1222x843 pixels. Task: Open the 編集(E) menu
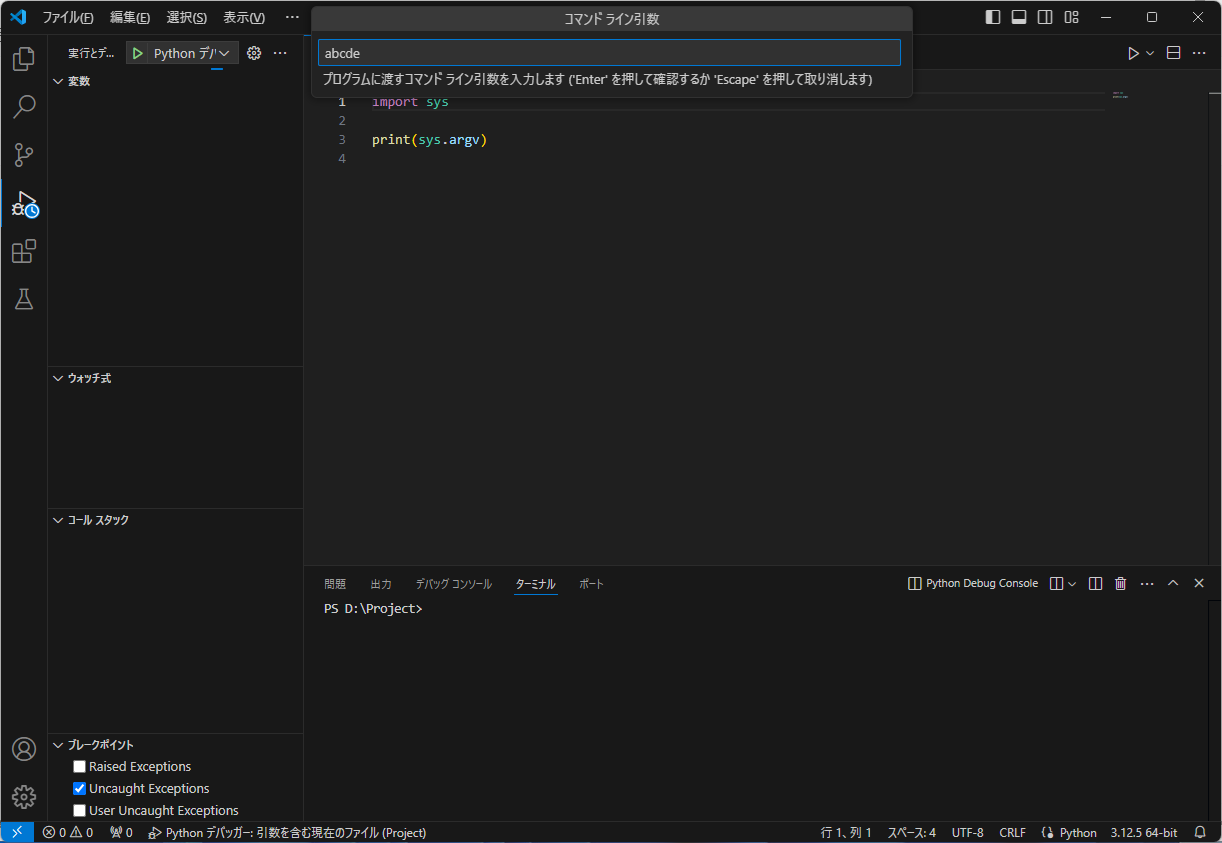pos(130,17)
